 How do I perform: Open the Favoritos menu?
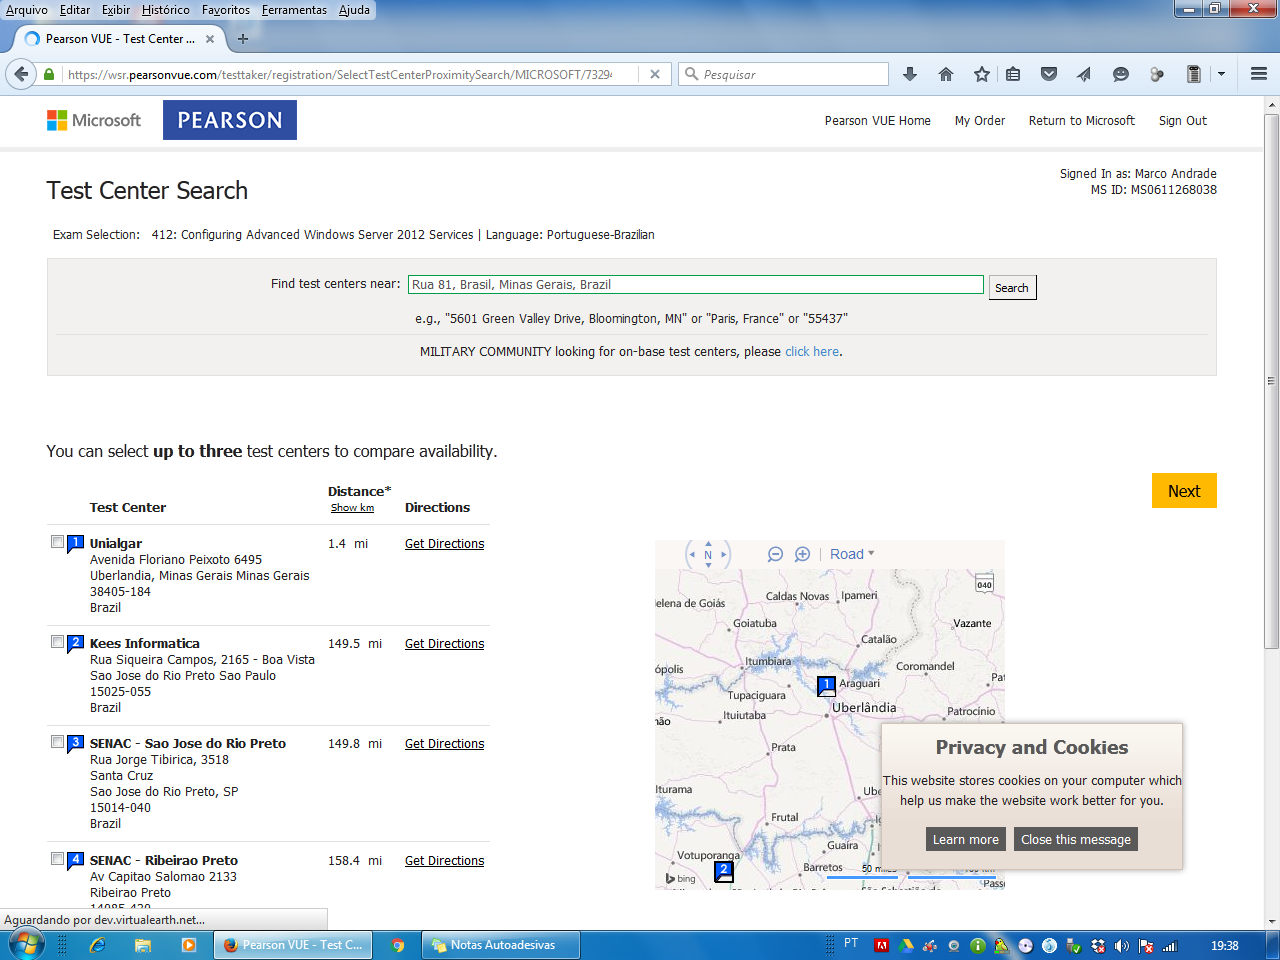(226, 10)
